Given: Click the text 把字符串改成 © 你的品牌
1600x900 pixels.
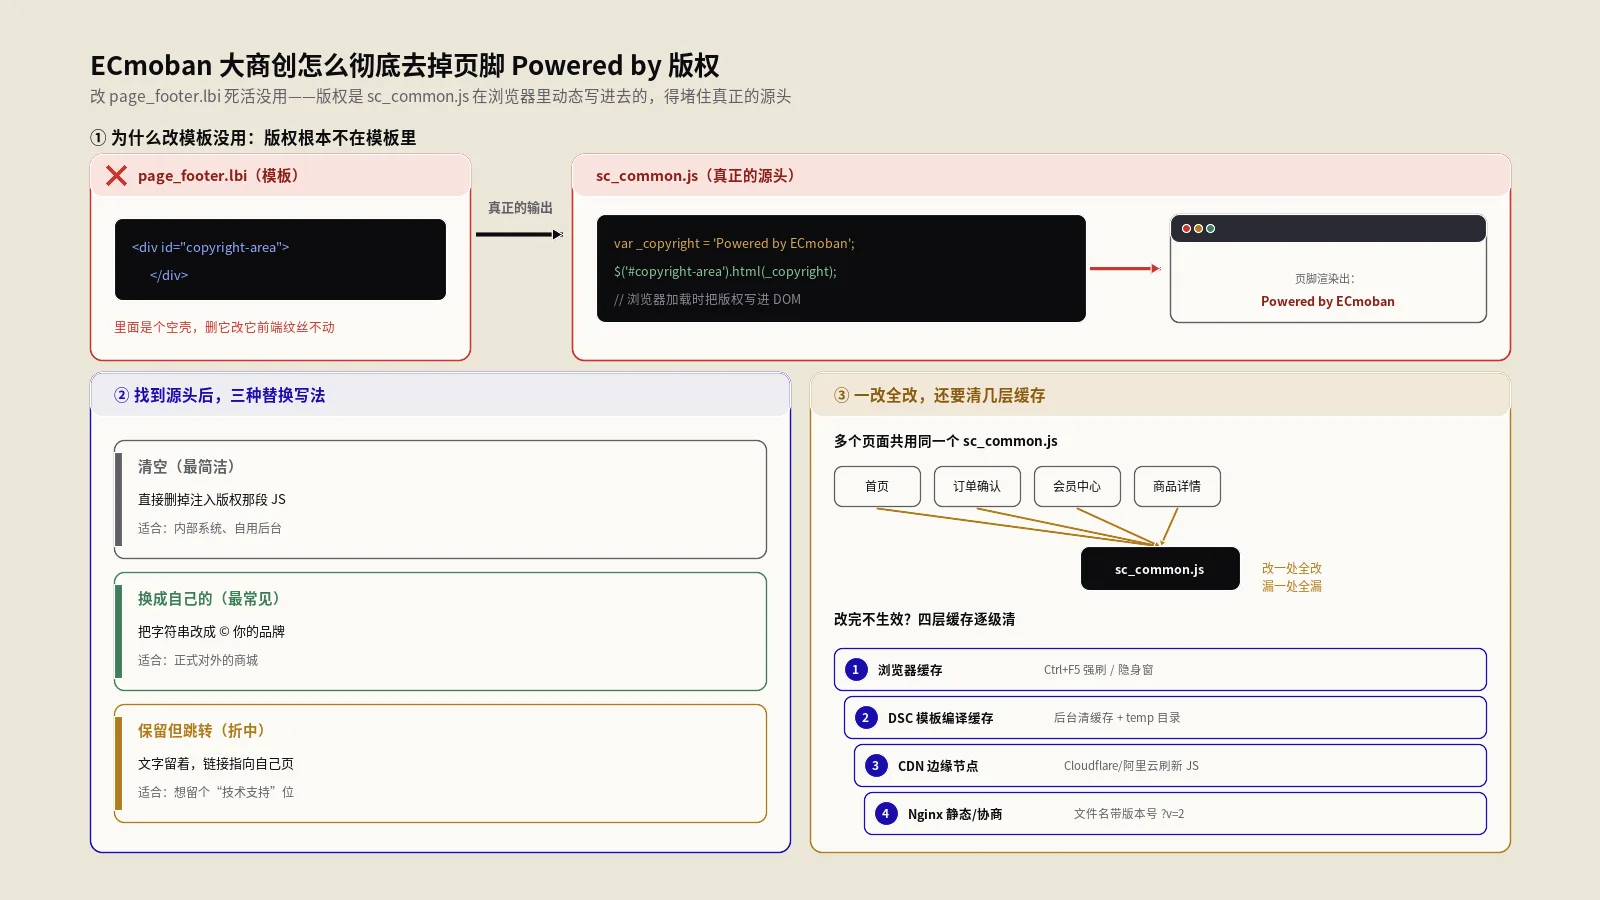Looking at the screenshot, I should click(x=211, y=631).
